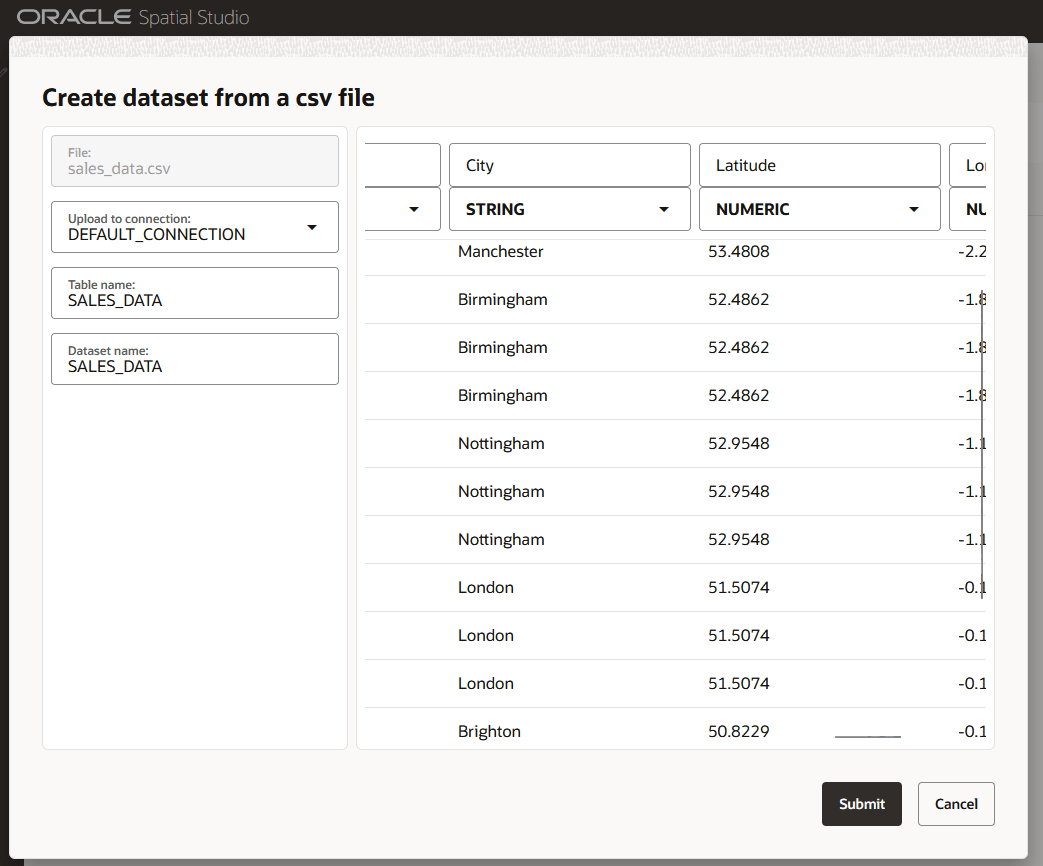Click the Latitude column name field
Screen dimensions: 1043x866
[820, 165]
